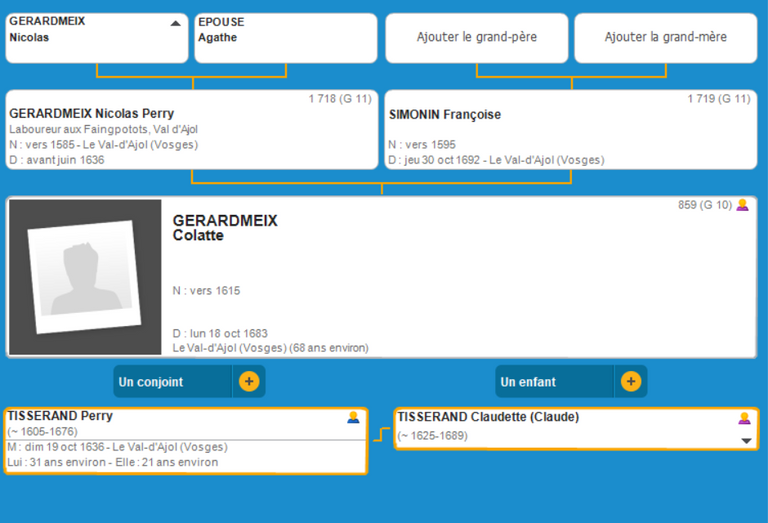Click the GERARDMEIX Colatte name heading
Image resolution: width=768 pixels, height=523 pixels.
(225, 228)
